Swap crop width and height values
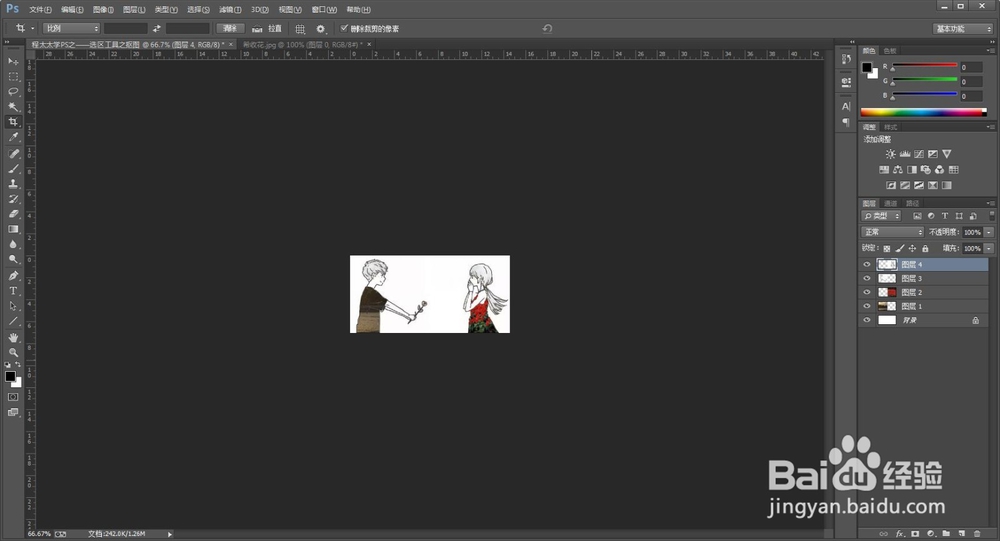The height and width of the screenshot is (541, 1000). tap(156, 29)
